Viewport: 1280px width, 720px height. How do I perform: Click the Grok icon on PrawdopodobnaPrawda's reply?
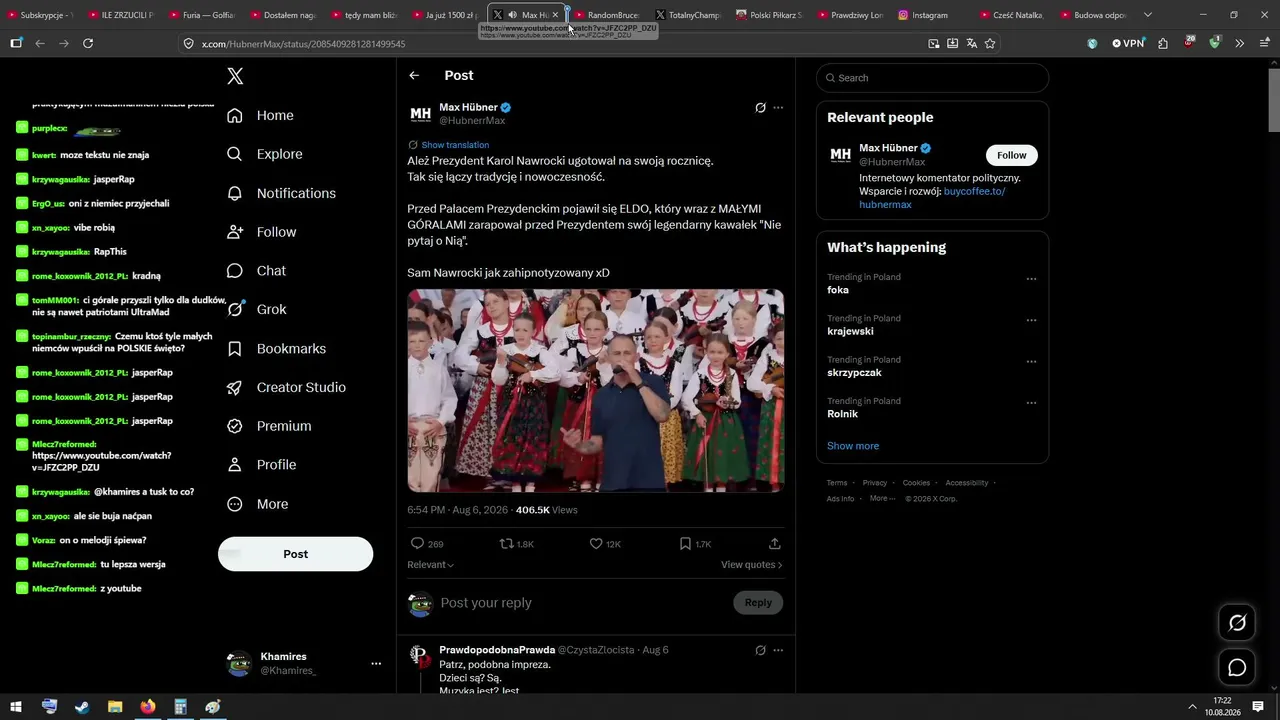click(760, 650)
